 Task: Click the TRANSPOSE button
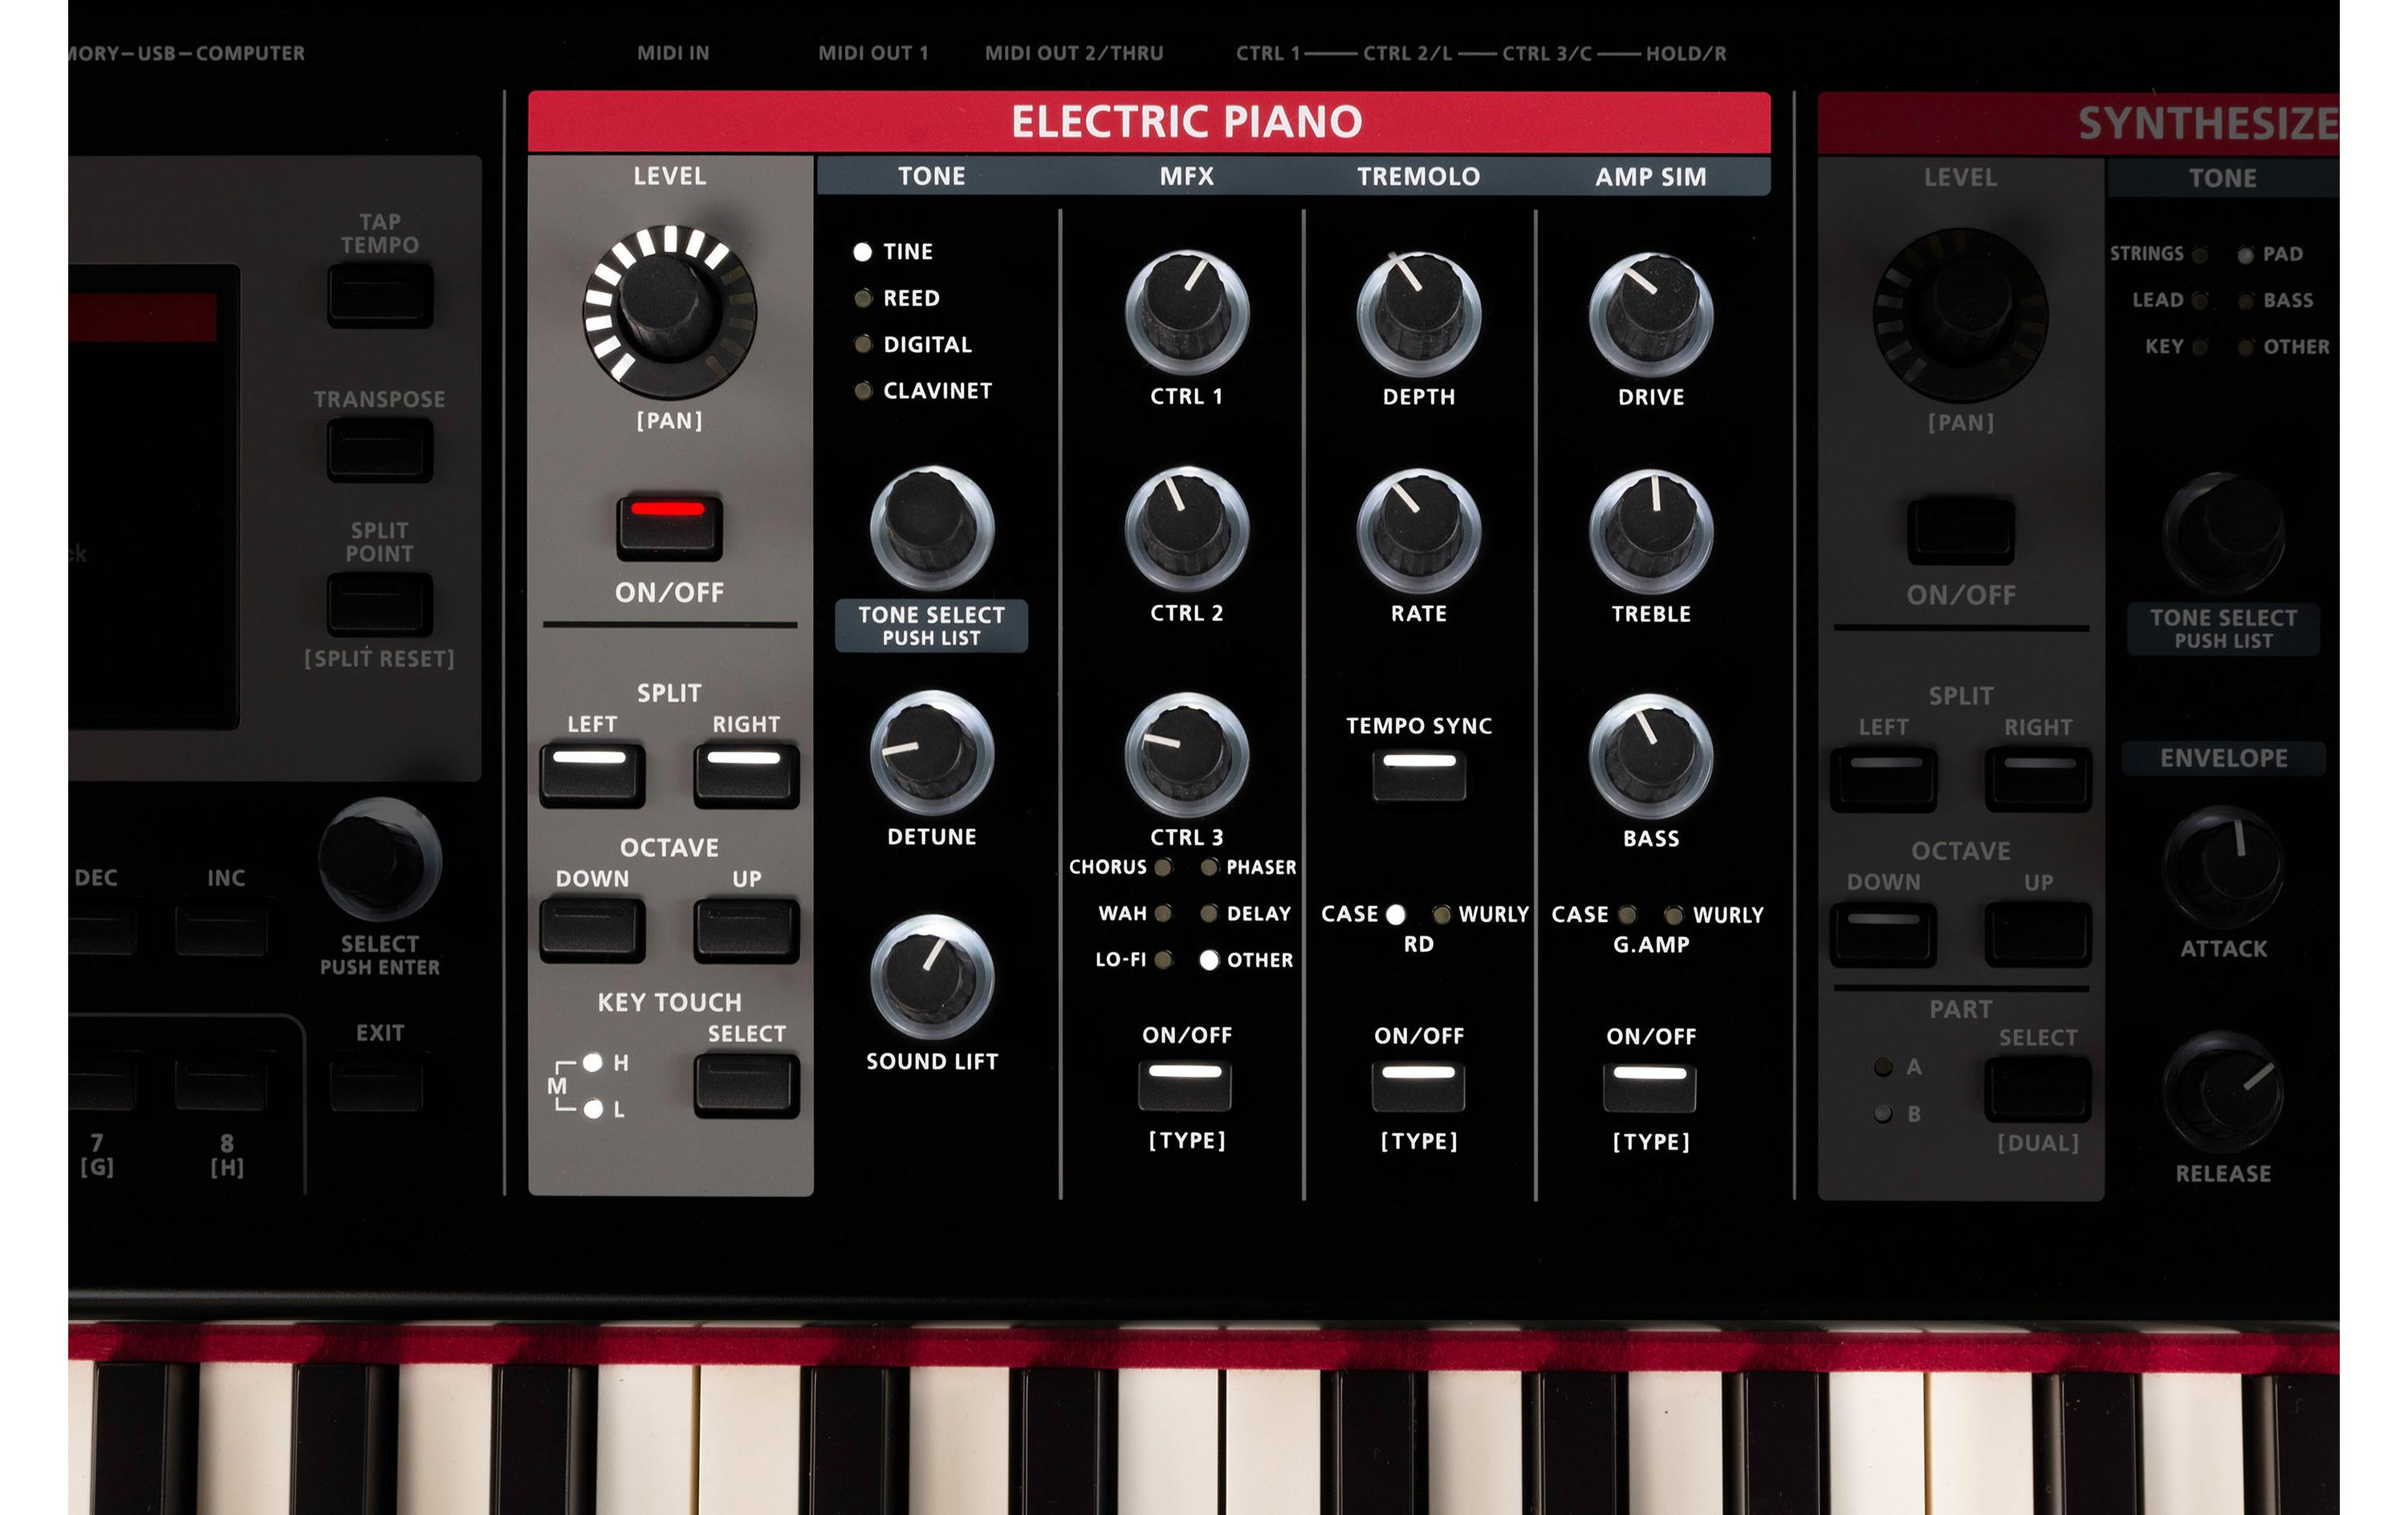pos(380,449)
